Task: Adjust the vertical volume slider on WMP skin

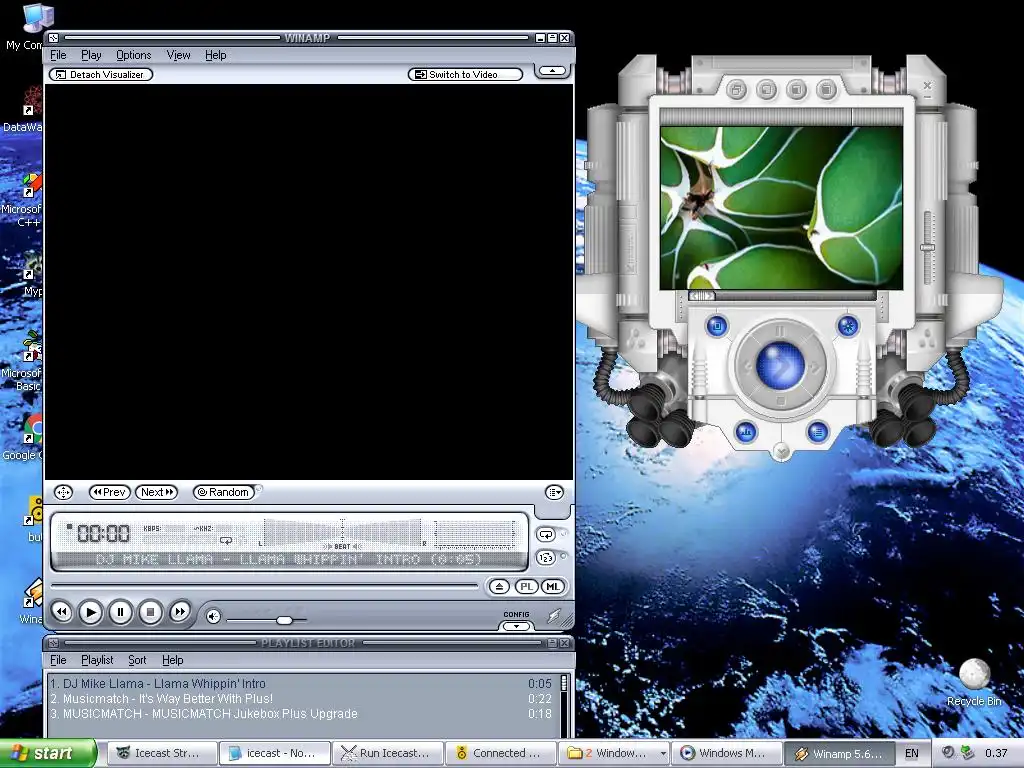Action: [x=927, y=248]
